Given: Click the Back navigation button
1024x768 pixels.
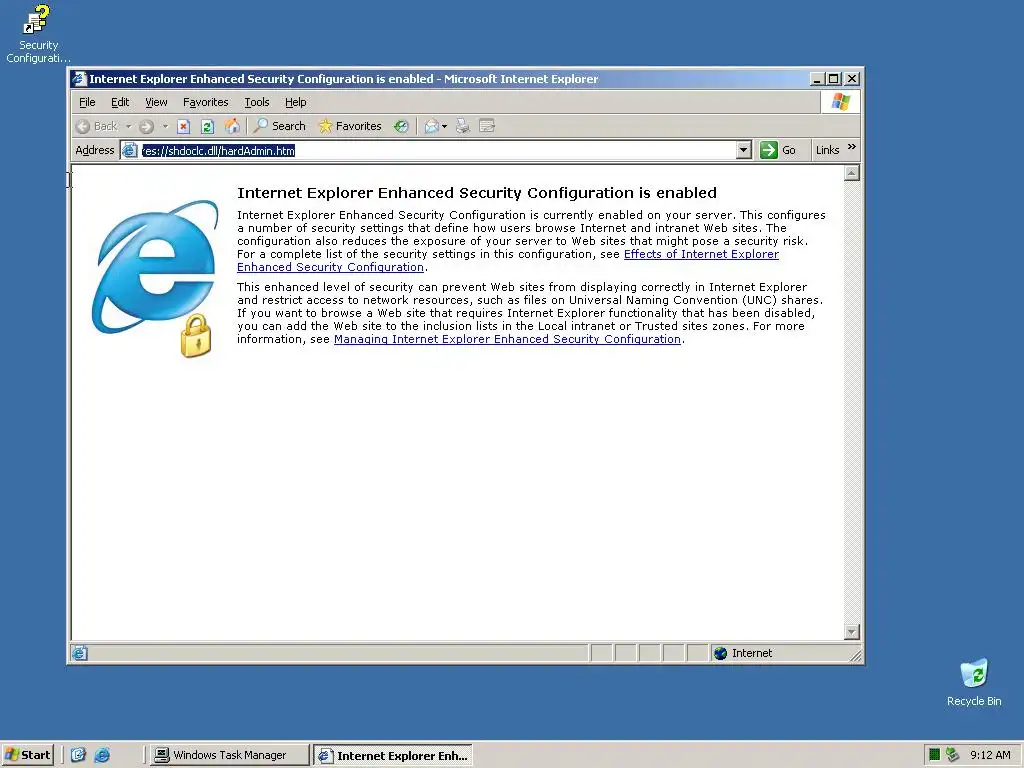Looking at the screenshot, I should [97, 126].
